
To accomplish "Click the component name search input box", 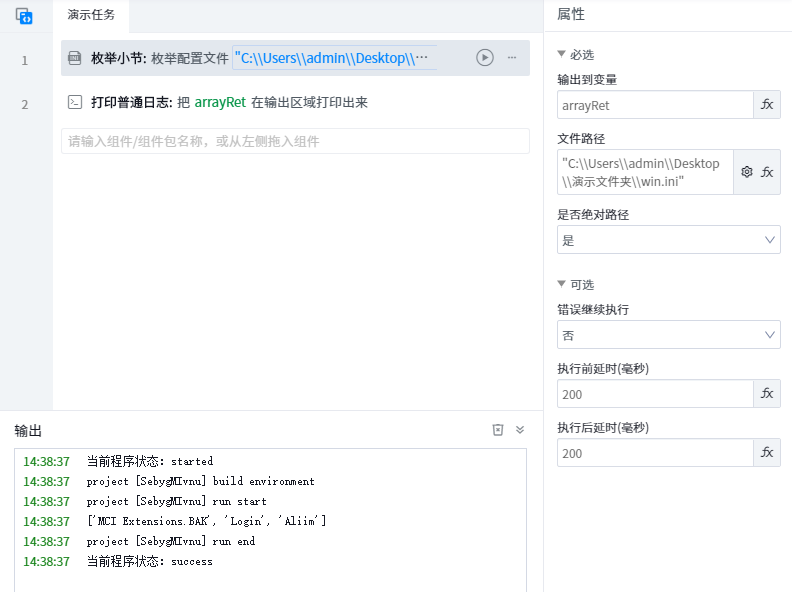I will coord(295,142).
